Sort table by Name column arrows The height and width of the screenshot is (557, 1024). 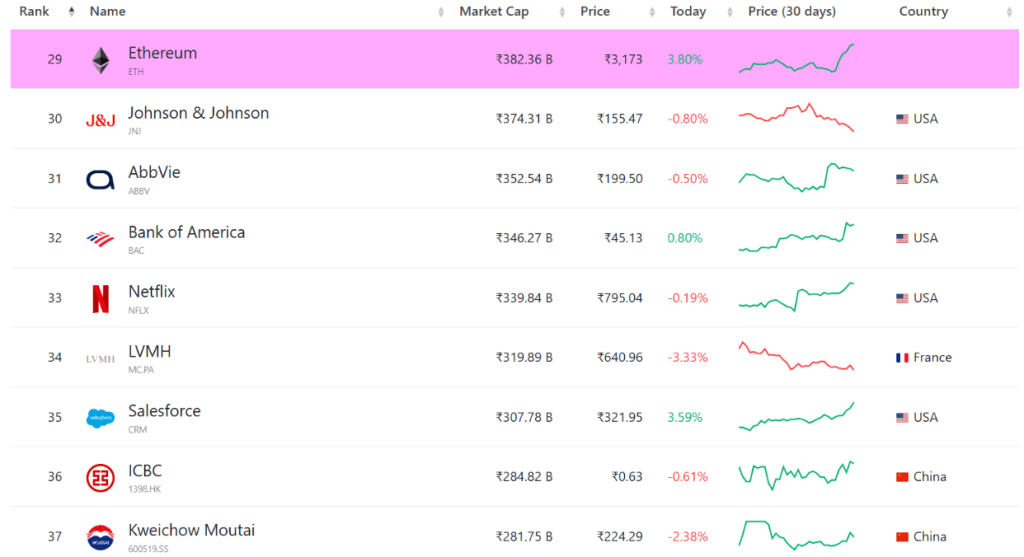tap(441, 12)
